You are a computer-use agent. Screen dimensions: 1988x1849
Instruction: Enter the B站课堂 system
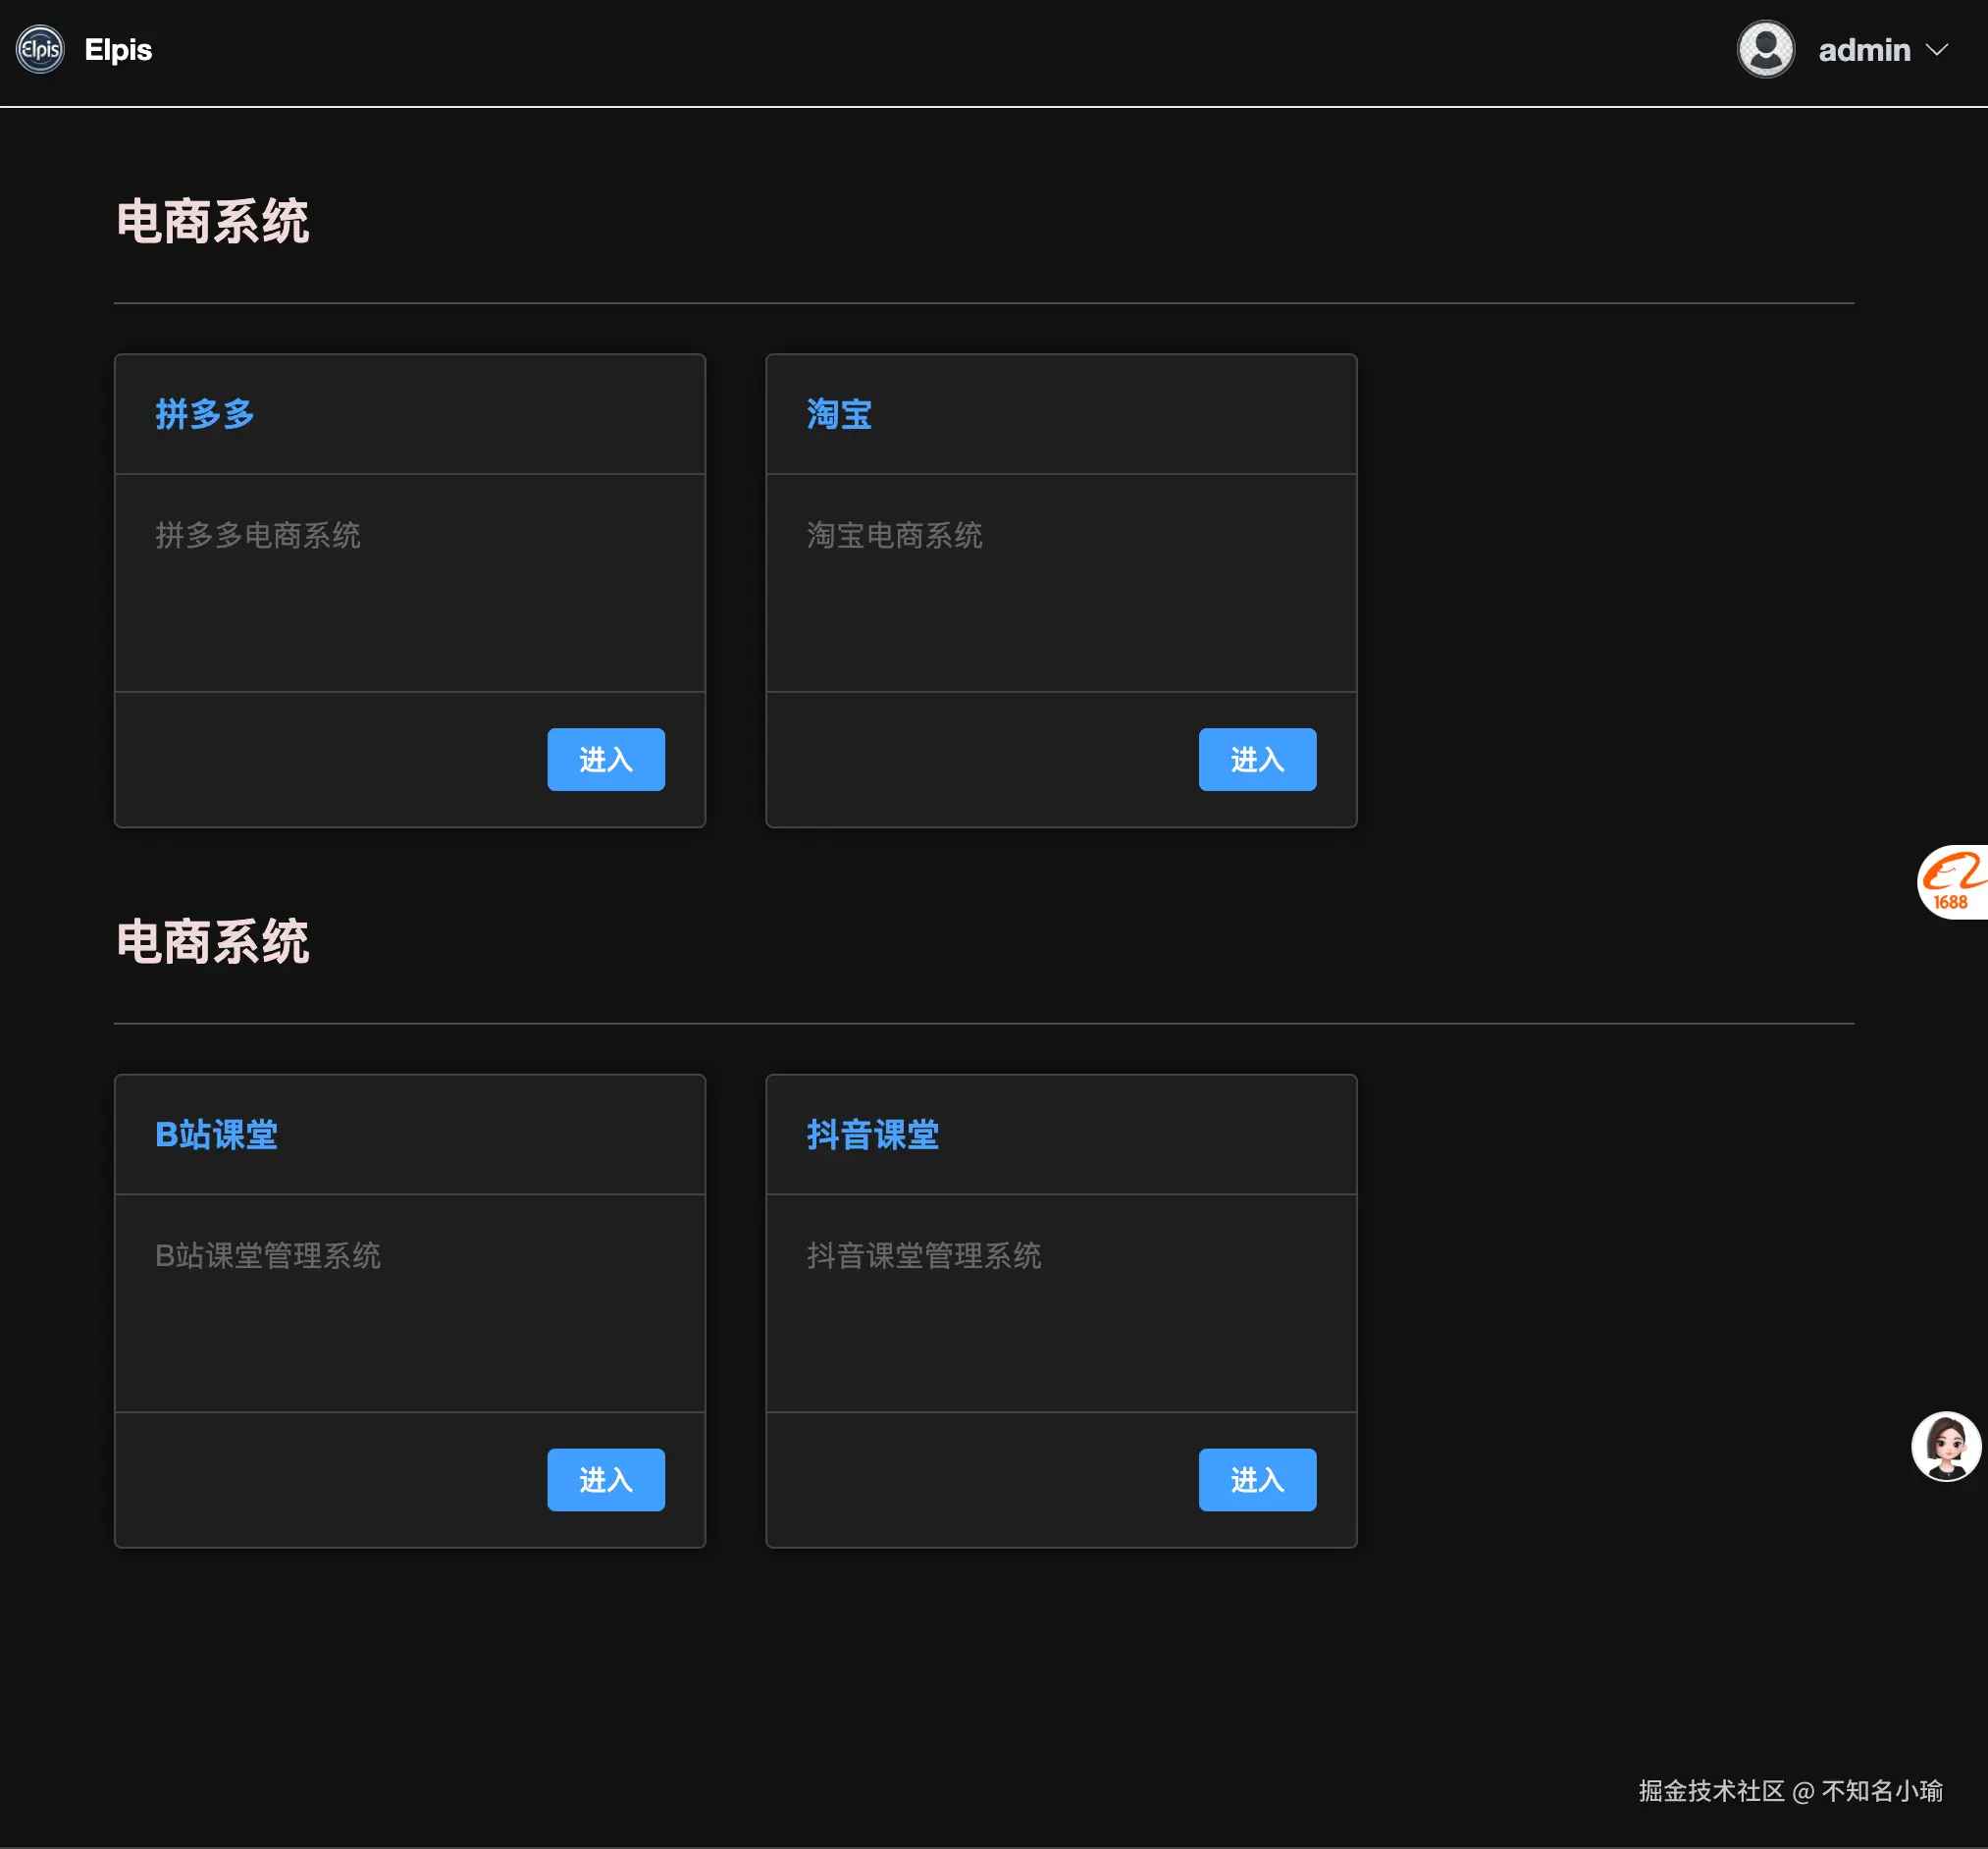[x=605, y=1480]
